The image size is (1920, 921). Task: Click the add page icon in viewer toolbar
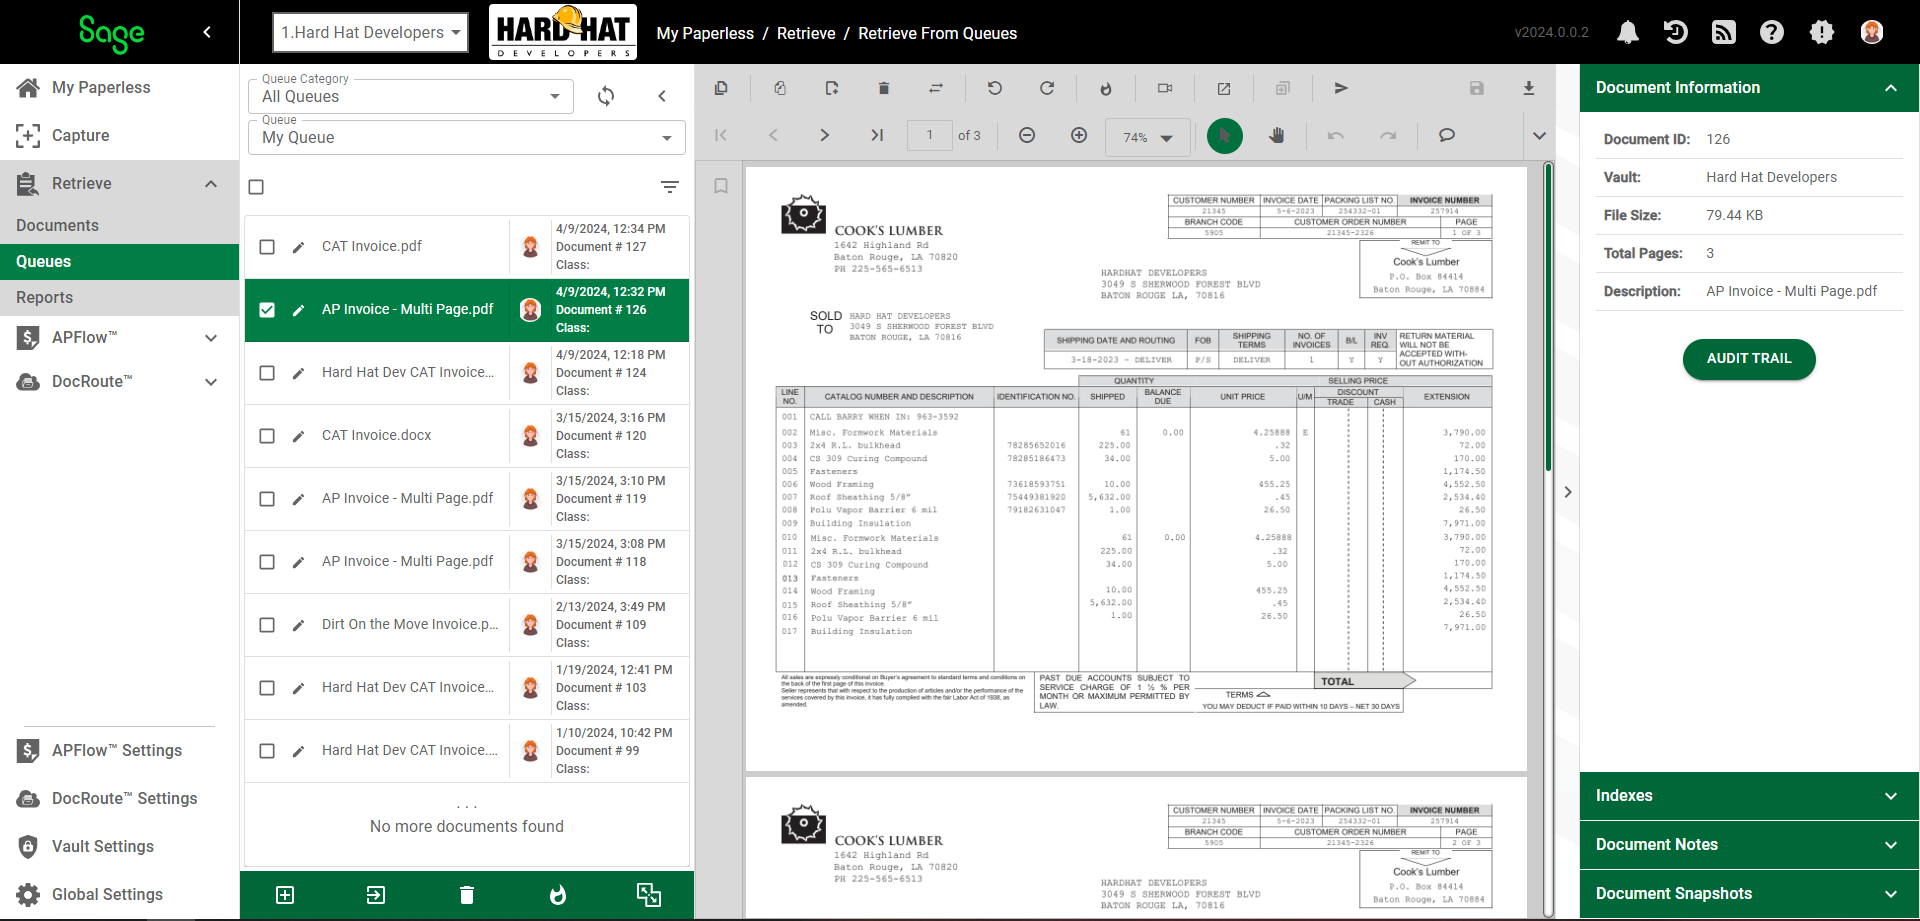point(832,88)
